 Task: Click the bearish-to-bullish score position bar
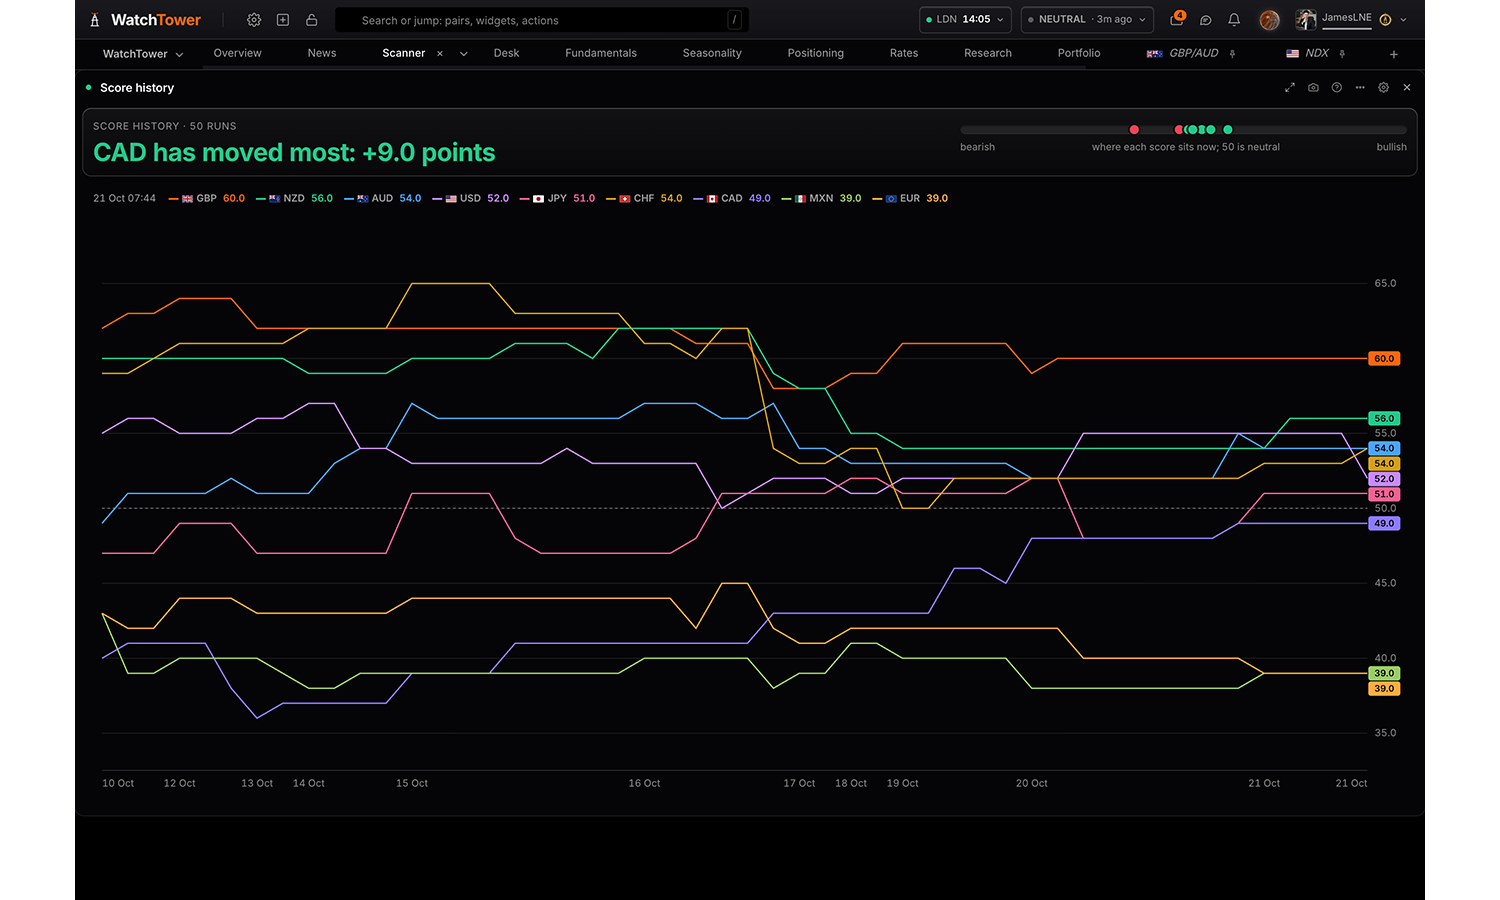click(1183, 130)
